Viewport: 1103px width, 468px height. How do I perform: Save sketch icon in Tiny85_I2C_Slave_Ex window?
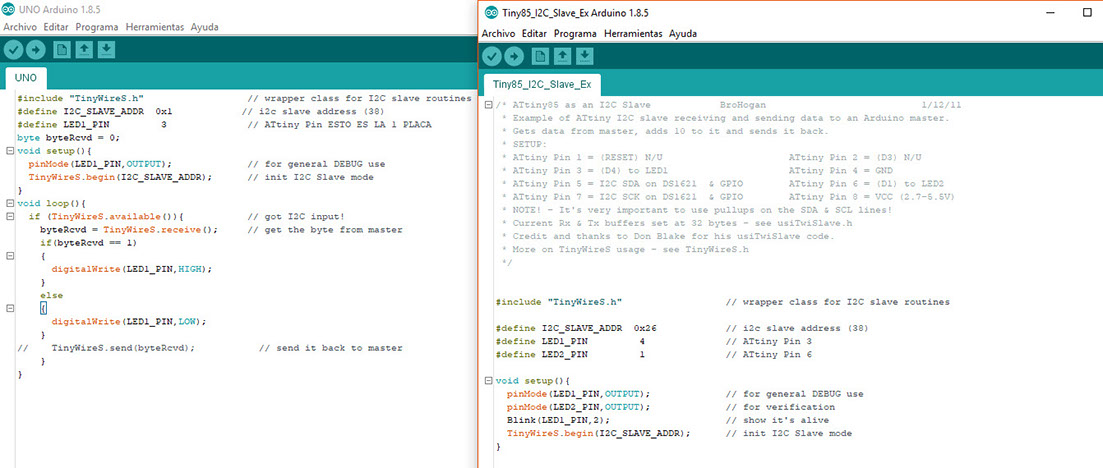tap(585, 56)
